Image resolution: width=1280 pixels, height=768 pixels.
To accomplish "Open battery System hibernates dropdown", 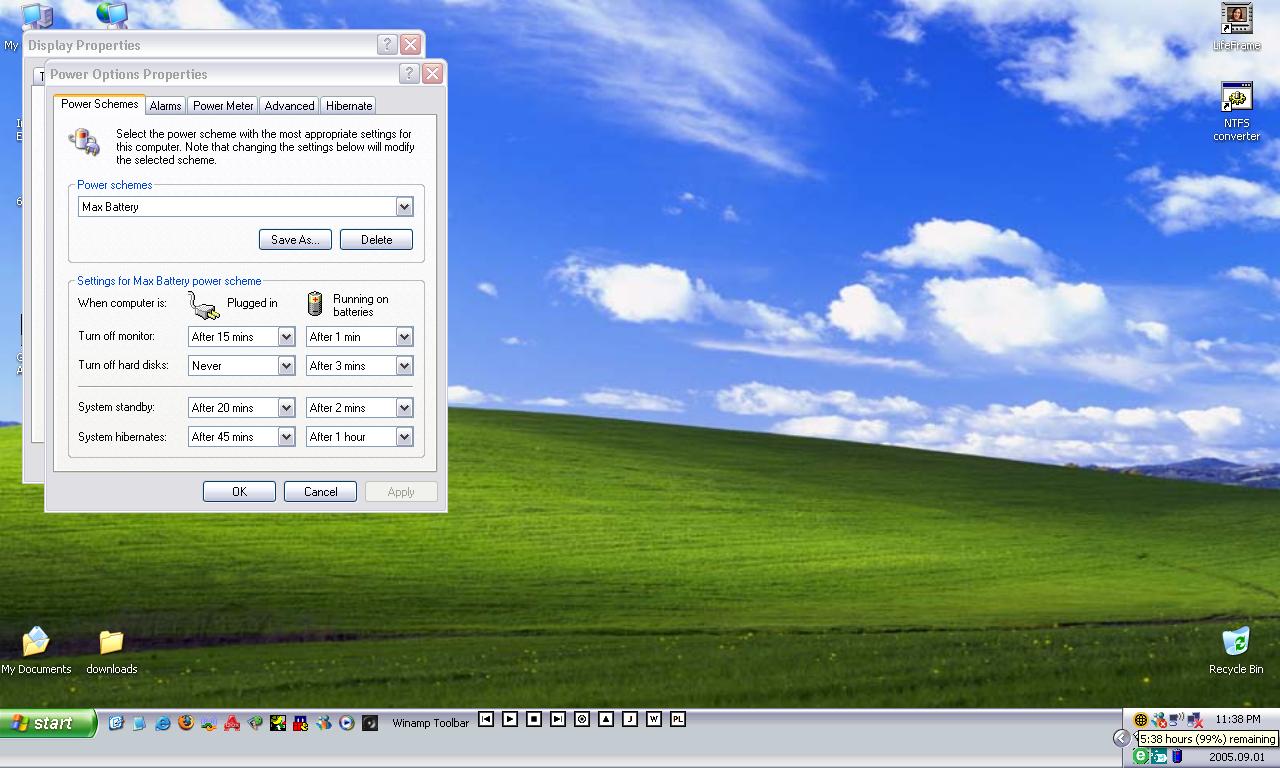I will (404, 437).
